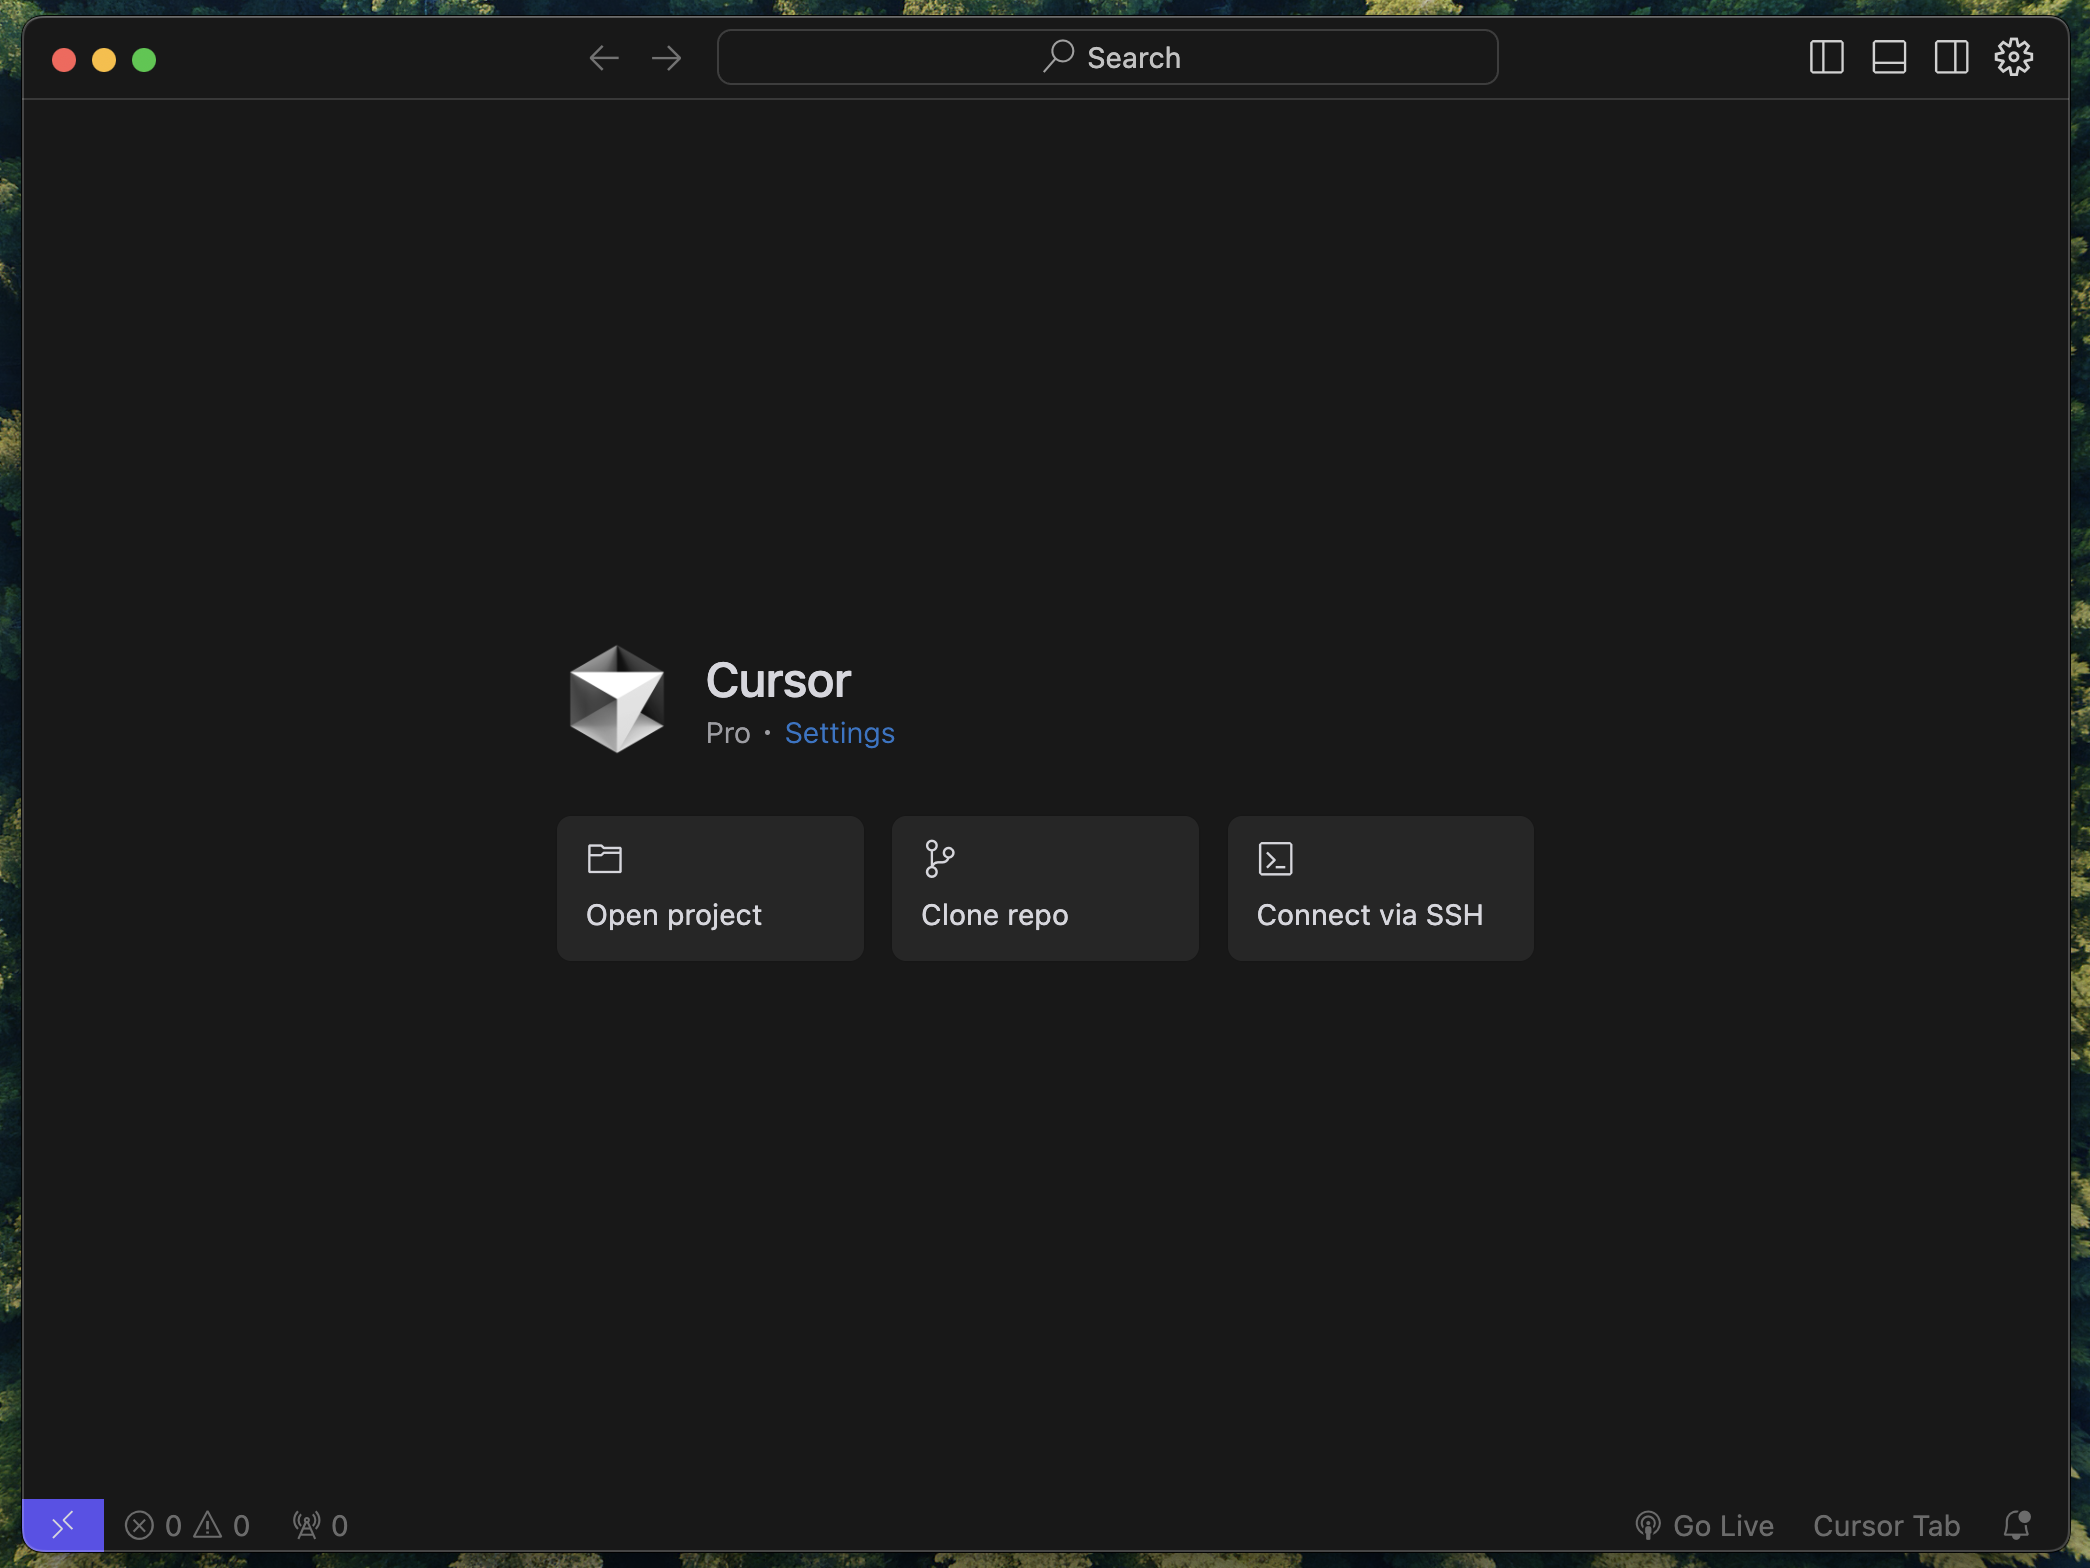The image size is (2090, 1568).
Task: Toggle the primary left sidebar layout icon
Action: 1826,57
